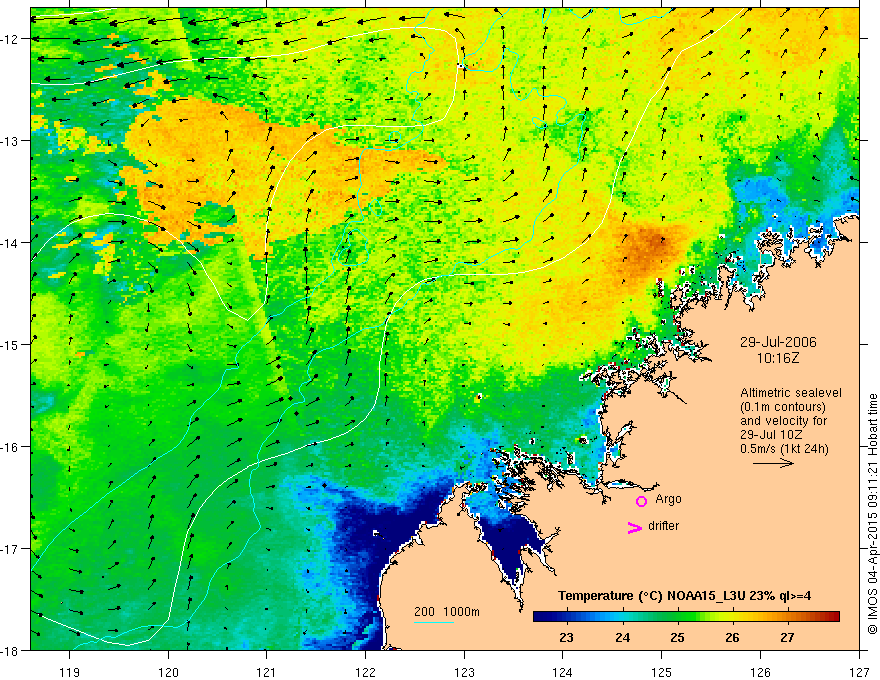The height and width of the screenshot is (680, 880).
Task: Click the '29-Jul-2006' date text
Action: pos(778,342)
